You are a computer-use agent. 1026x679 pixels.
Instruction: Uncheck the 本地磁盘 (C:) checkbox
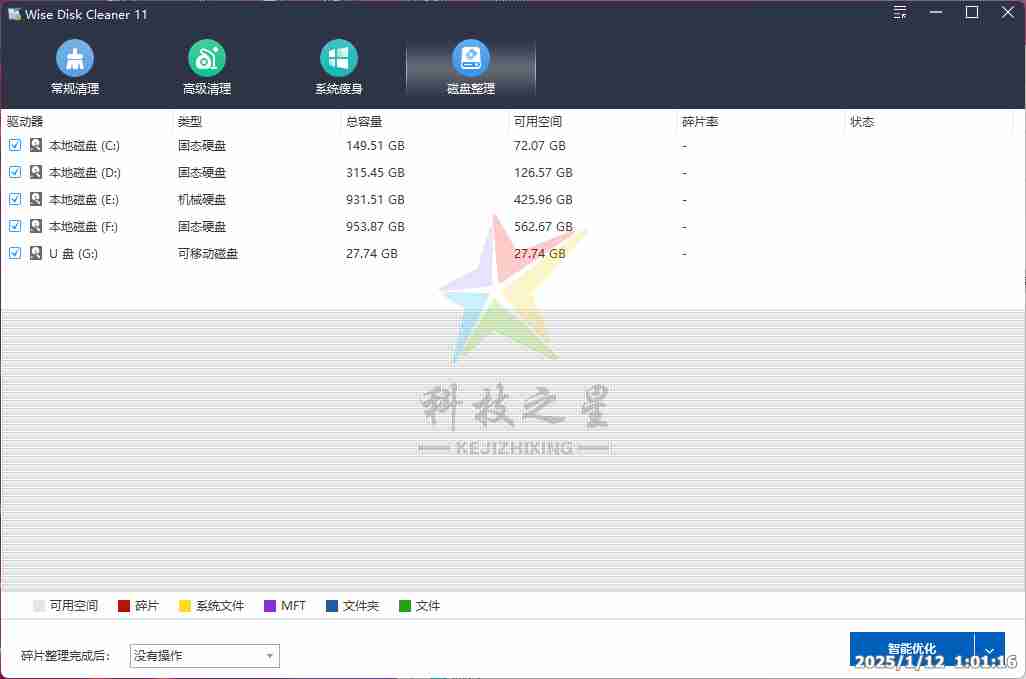pyautogui.click(x=14, y=145)
